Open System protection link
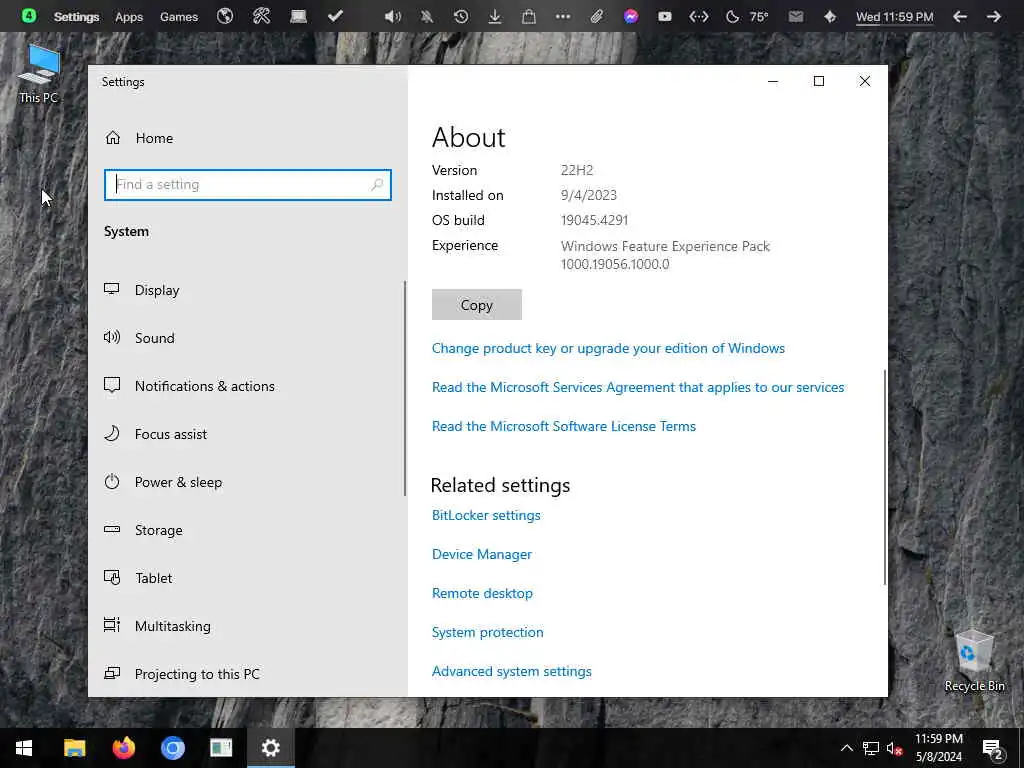This screenshot has width=1024, height=768. (x=487, y=632)
